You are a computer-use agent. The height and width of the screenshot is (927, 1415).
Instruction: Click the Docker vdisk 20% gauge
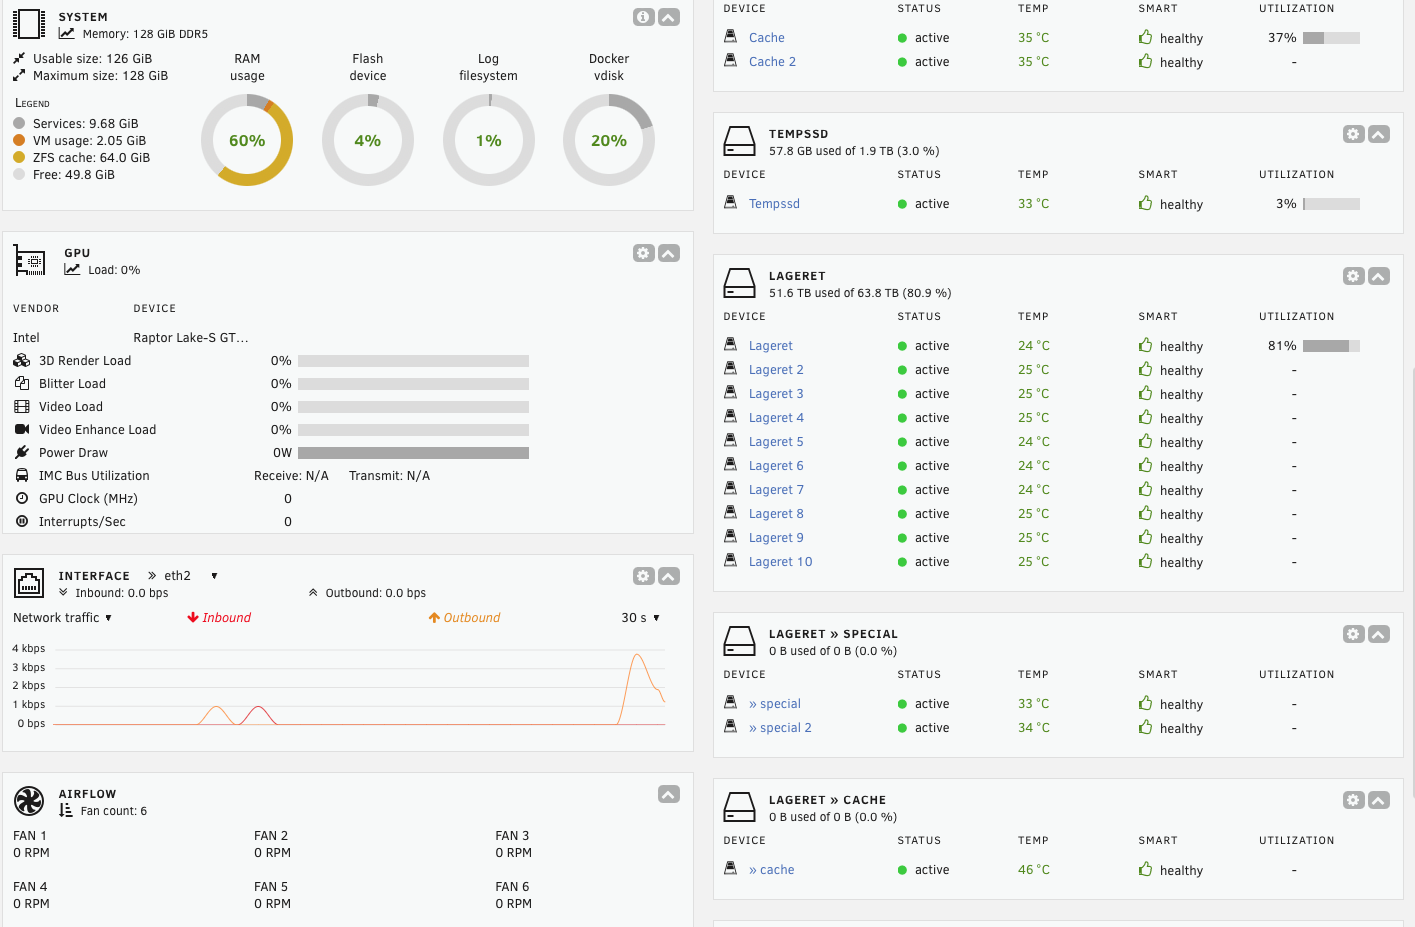pyautogui.click(x=609, y=140)
